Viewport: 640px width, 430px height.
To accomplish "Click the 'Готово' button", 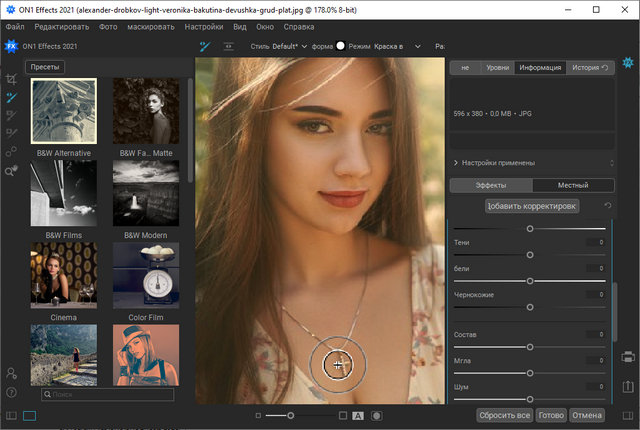I will [x=551, y=415].
